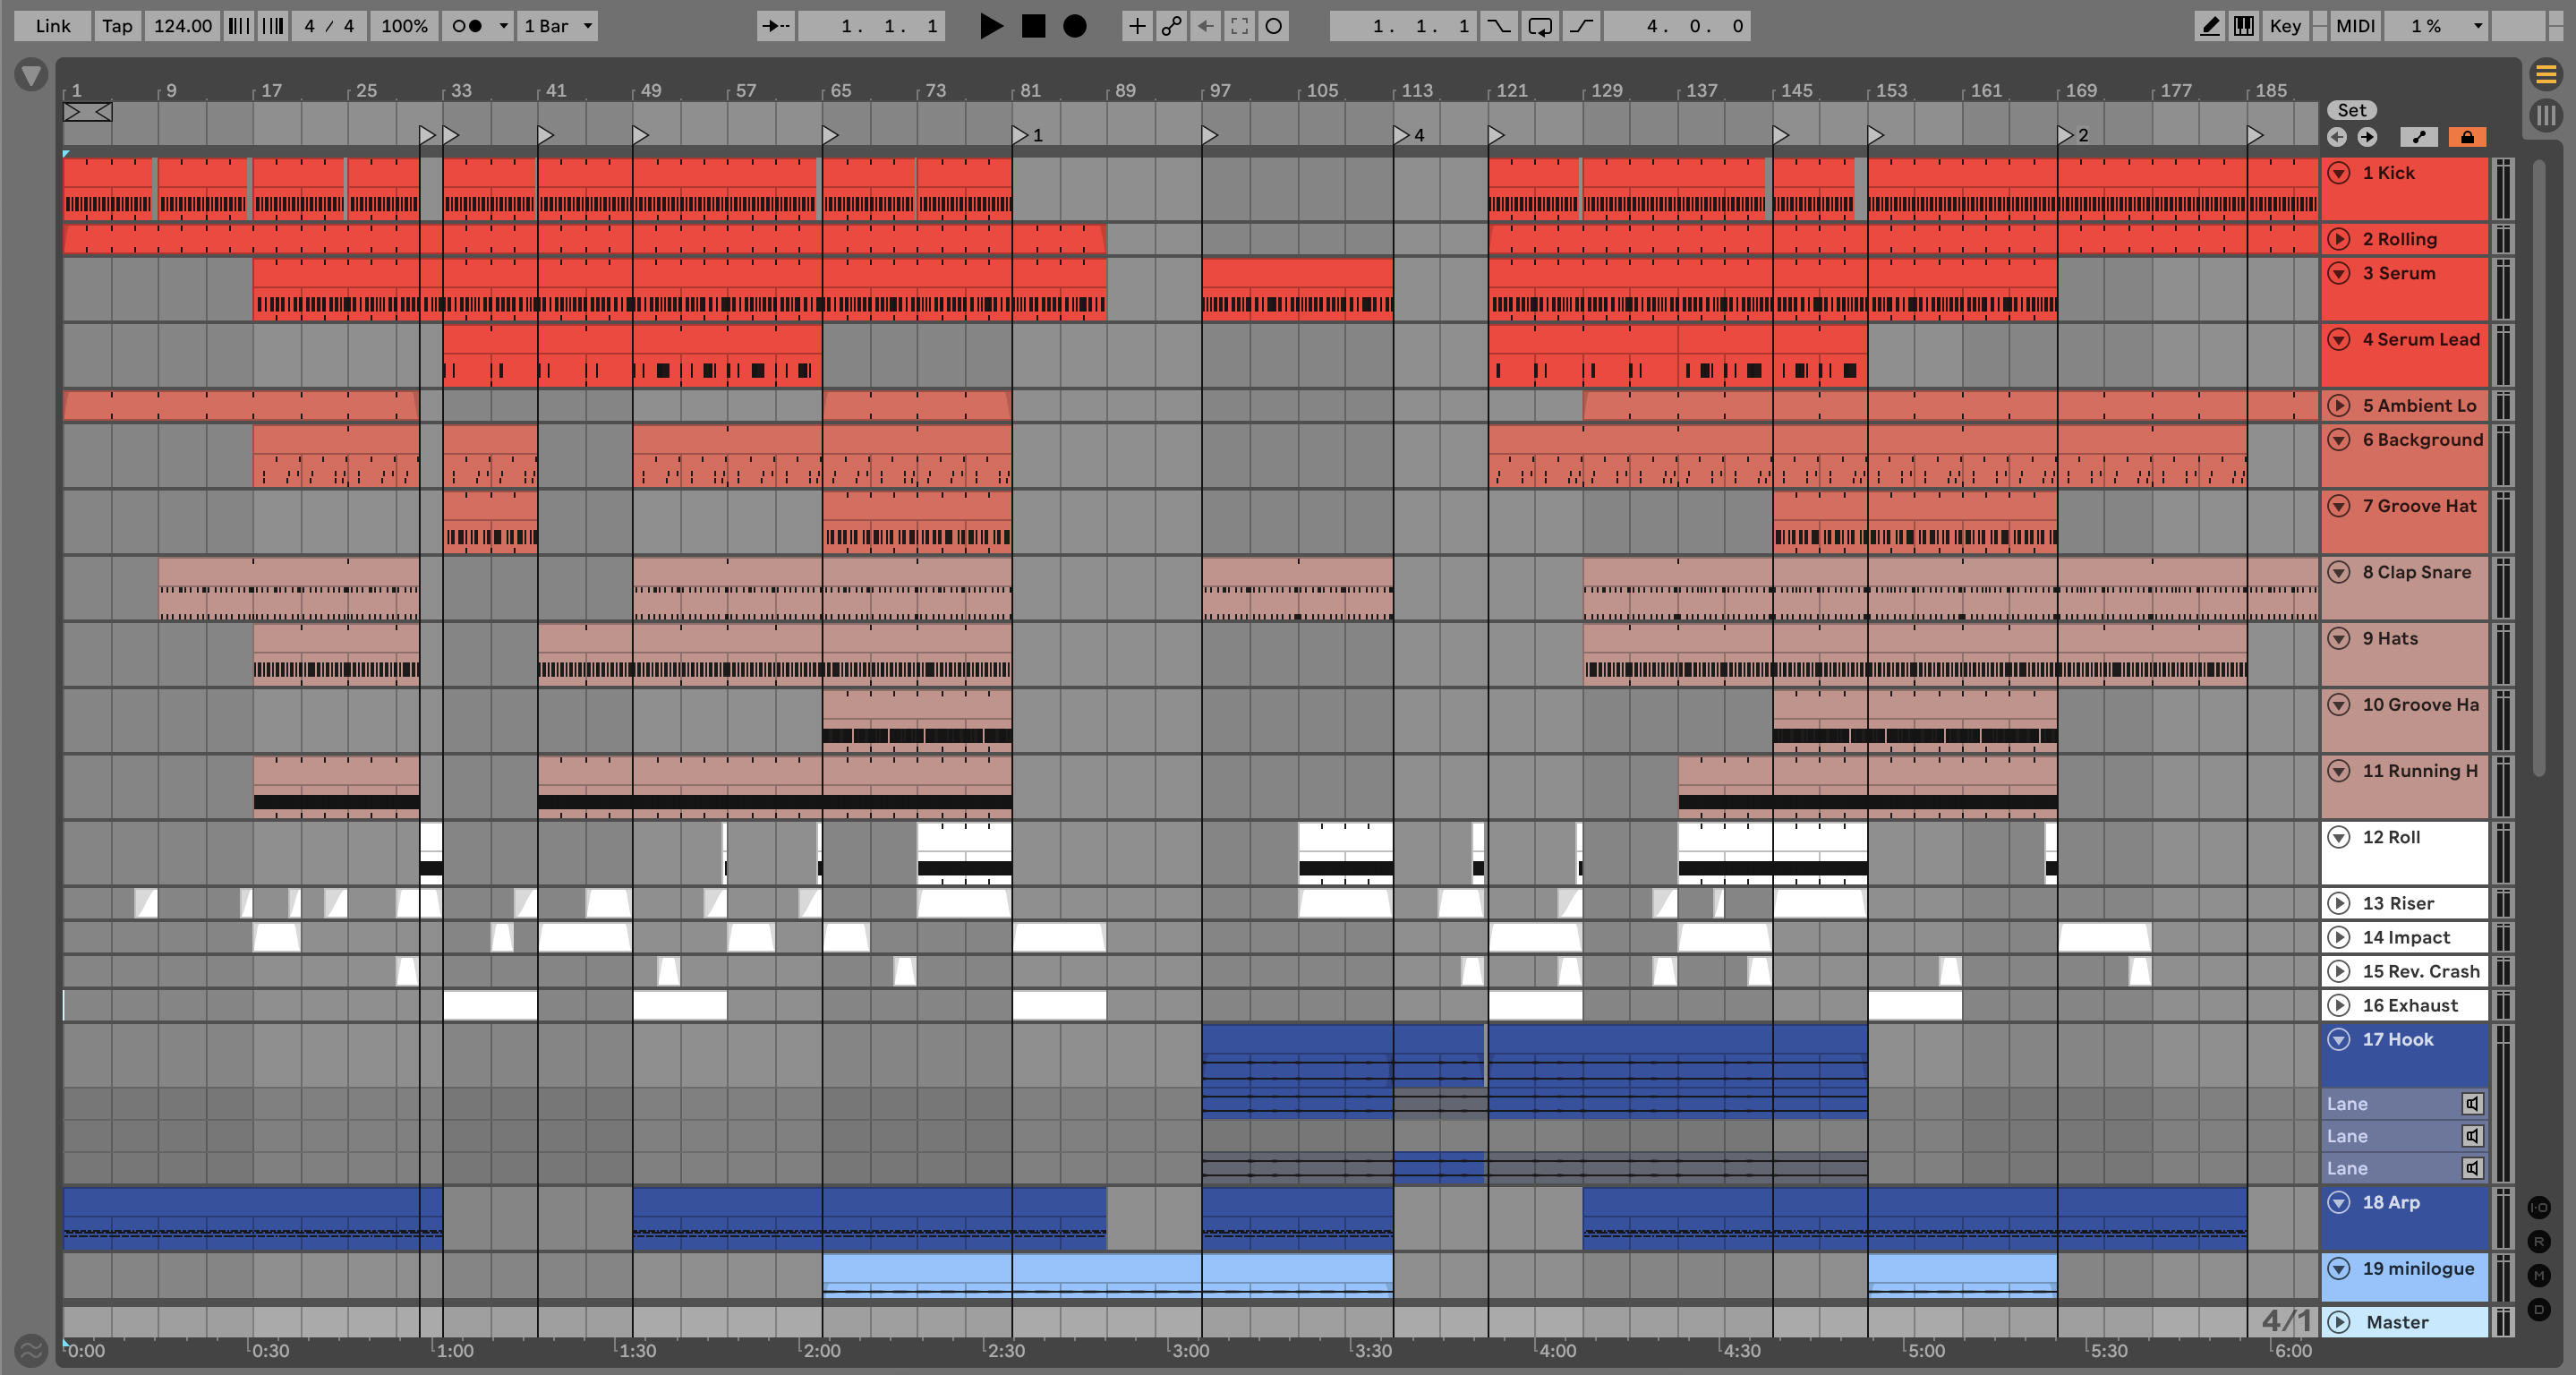The width and height of the screenshot is (2576, 1375).
Task: Toggle the metronome button
Action: tap(466, 26)
